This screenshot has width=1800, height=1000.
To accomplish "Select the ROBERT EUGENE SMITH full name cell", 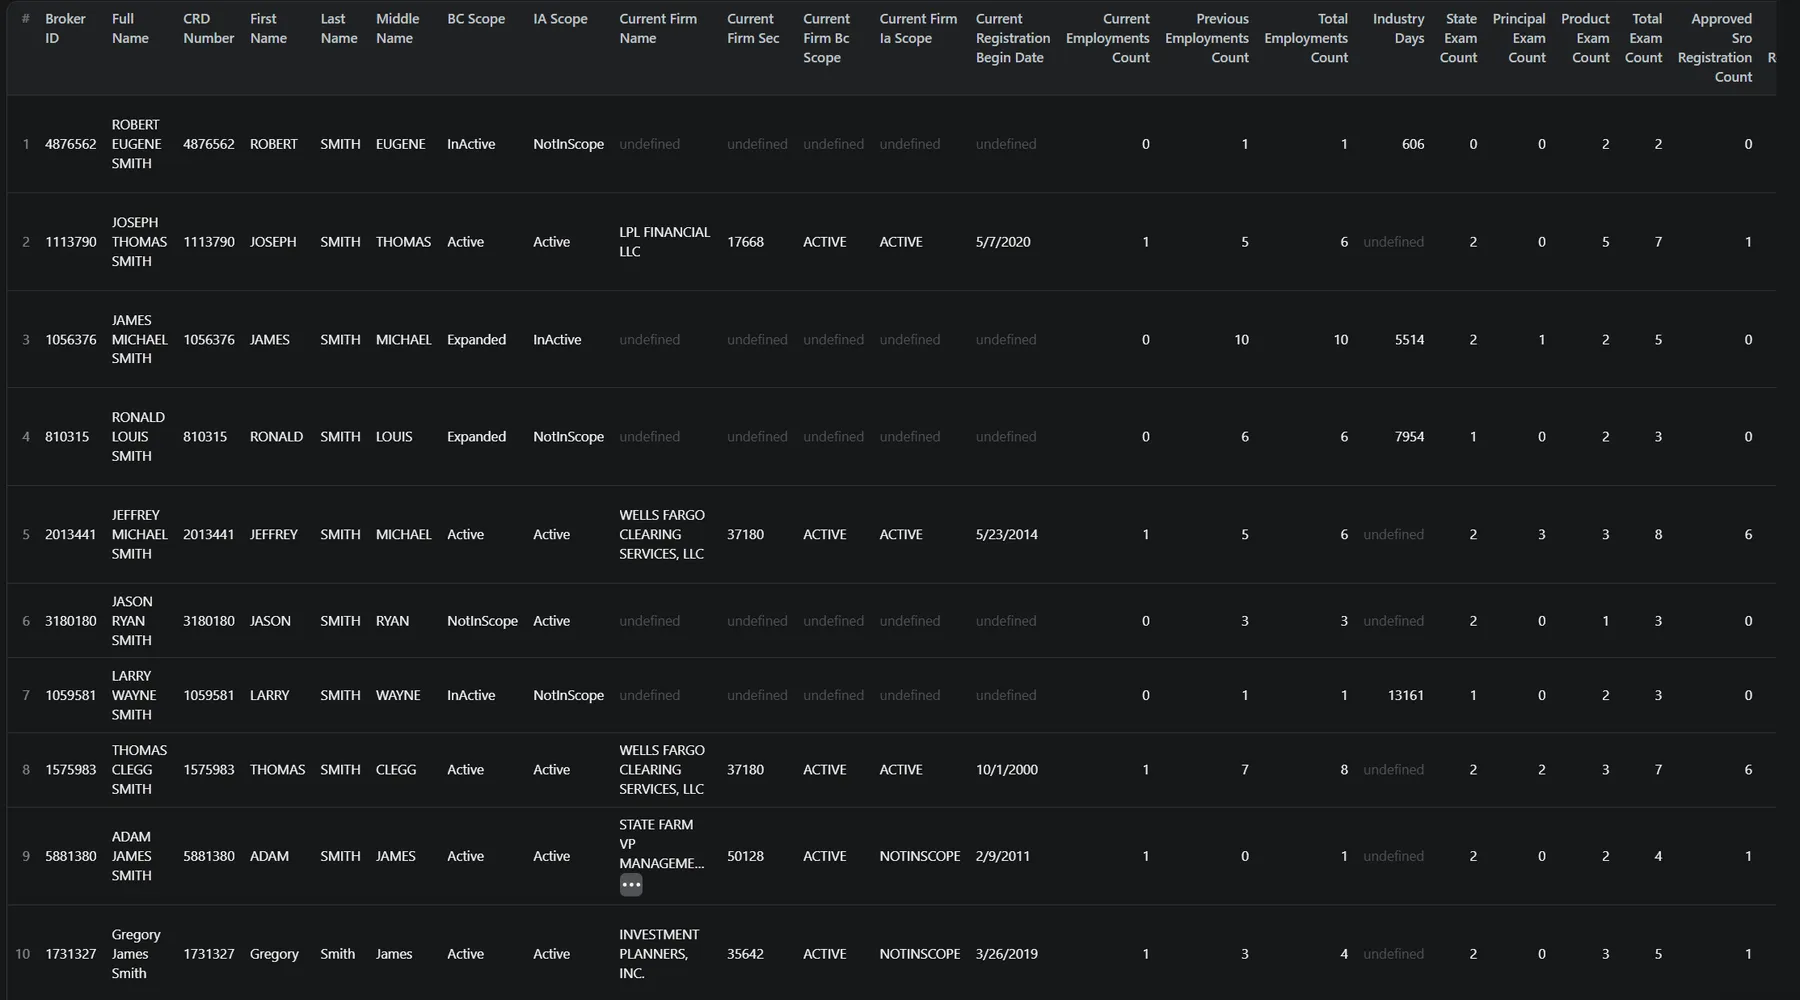I will [136, 144].
